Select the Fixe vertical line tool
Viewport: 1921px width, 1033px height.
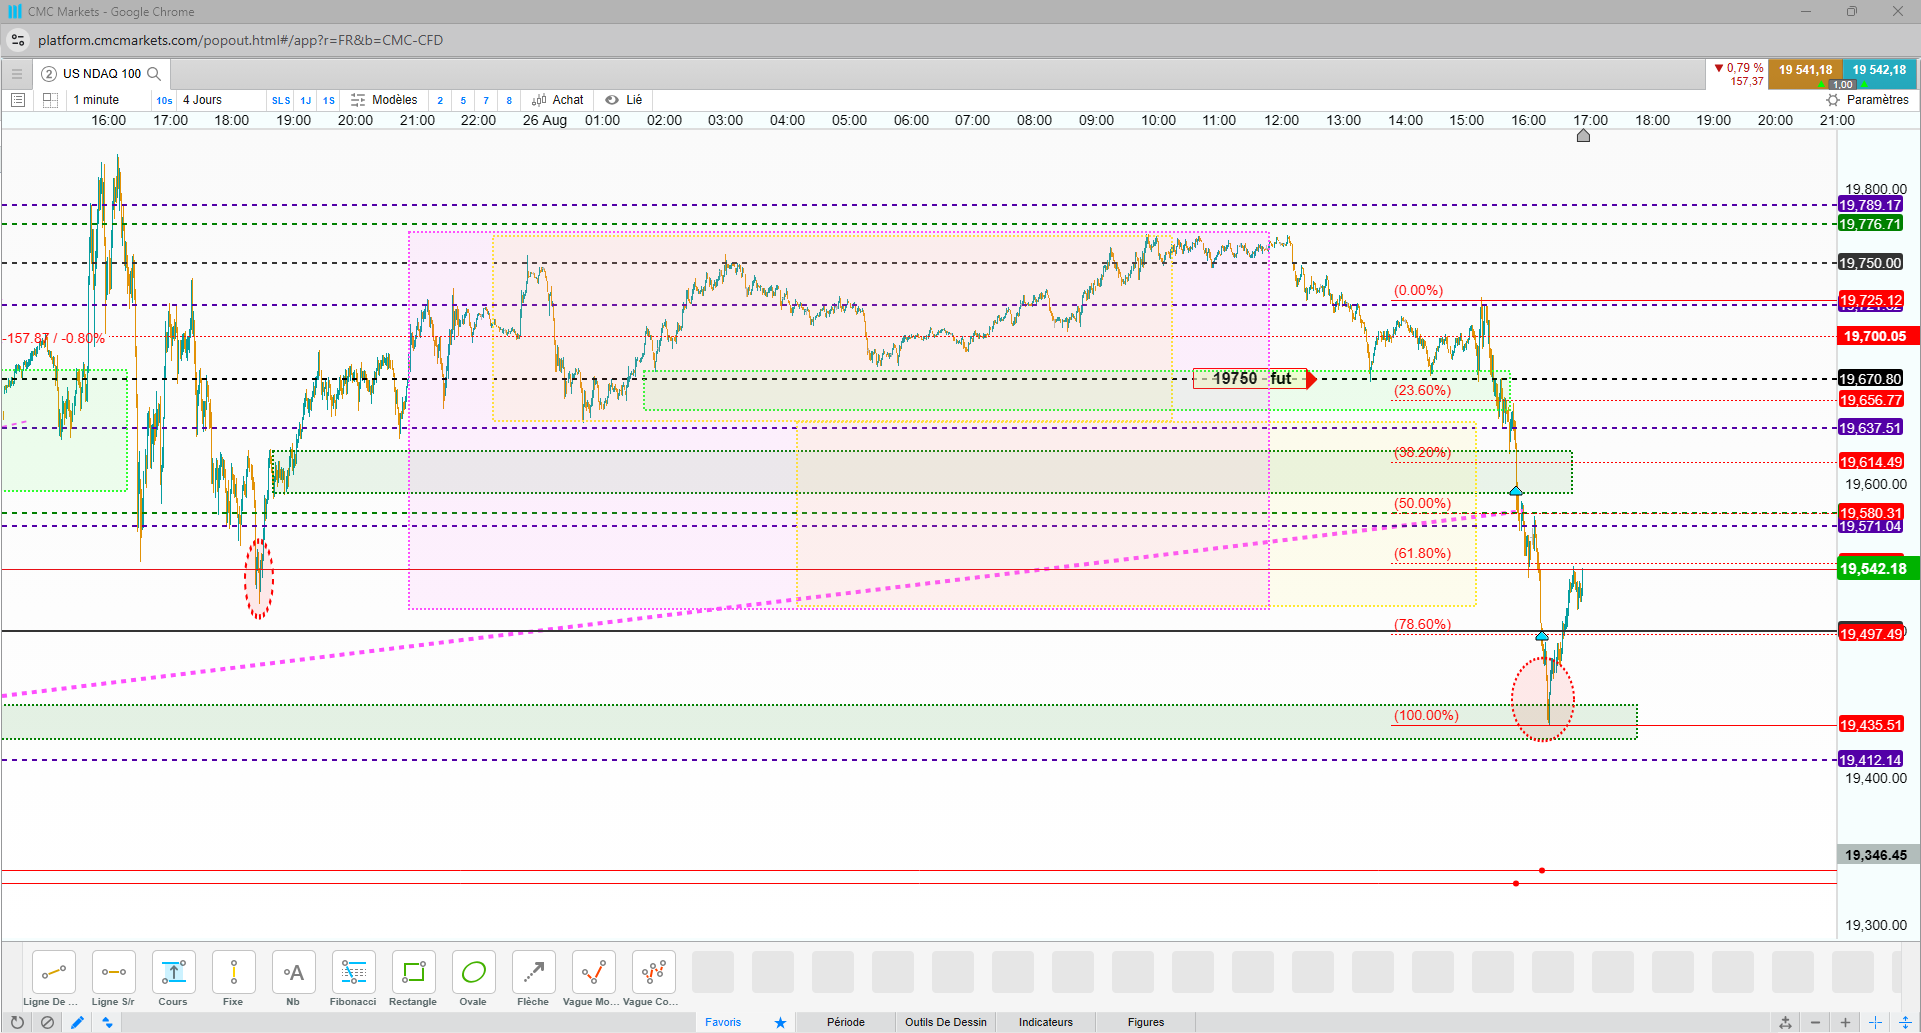233,972
